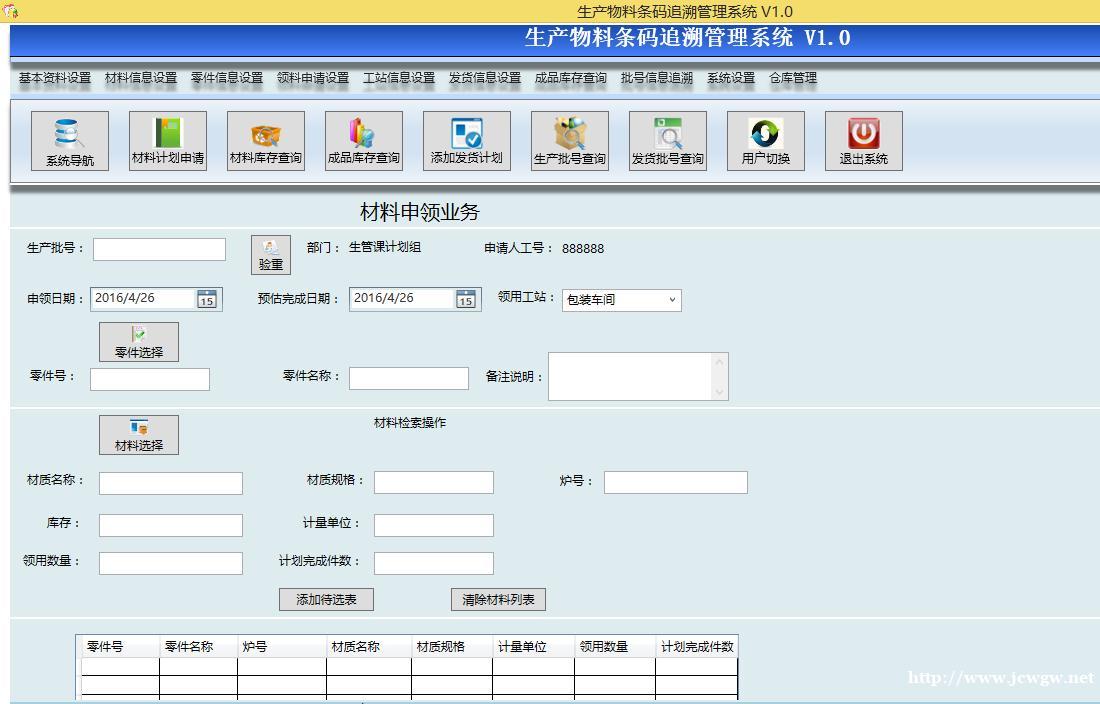
Task: Click the 发货批号查询 toolbar icon
Action: [666, 140]
